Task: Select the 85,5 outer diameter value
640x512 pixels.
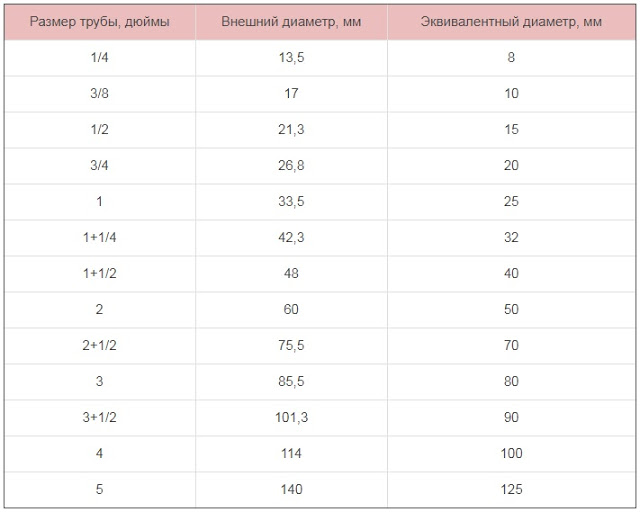Action: point(291,382)
